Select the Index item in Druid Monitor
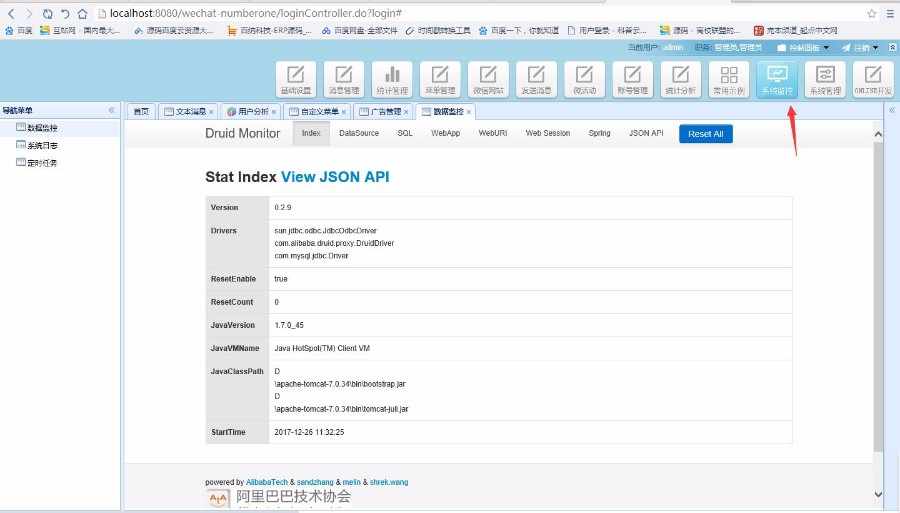This screenshot has width=900, height=513. (x=311, y=133)
